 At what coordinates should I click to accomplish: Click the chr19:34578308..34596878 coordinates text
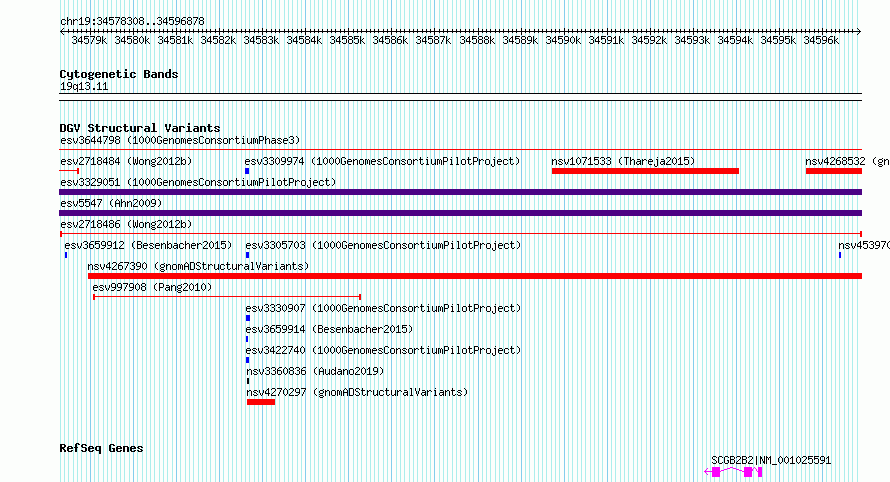pos(132,21)
